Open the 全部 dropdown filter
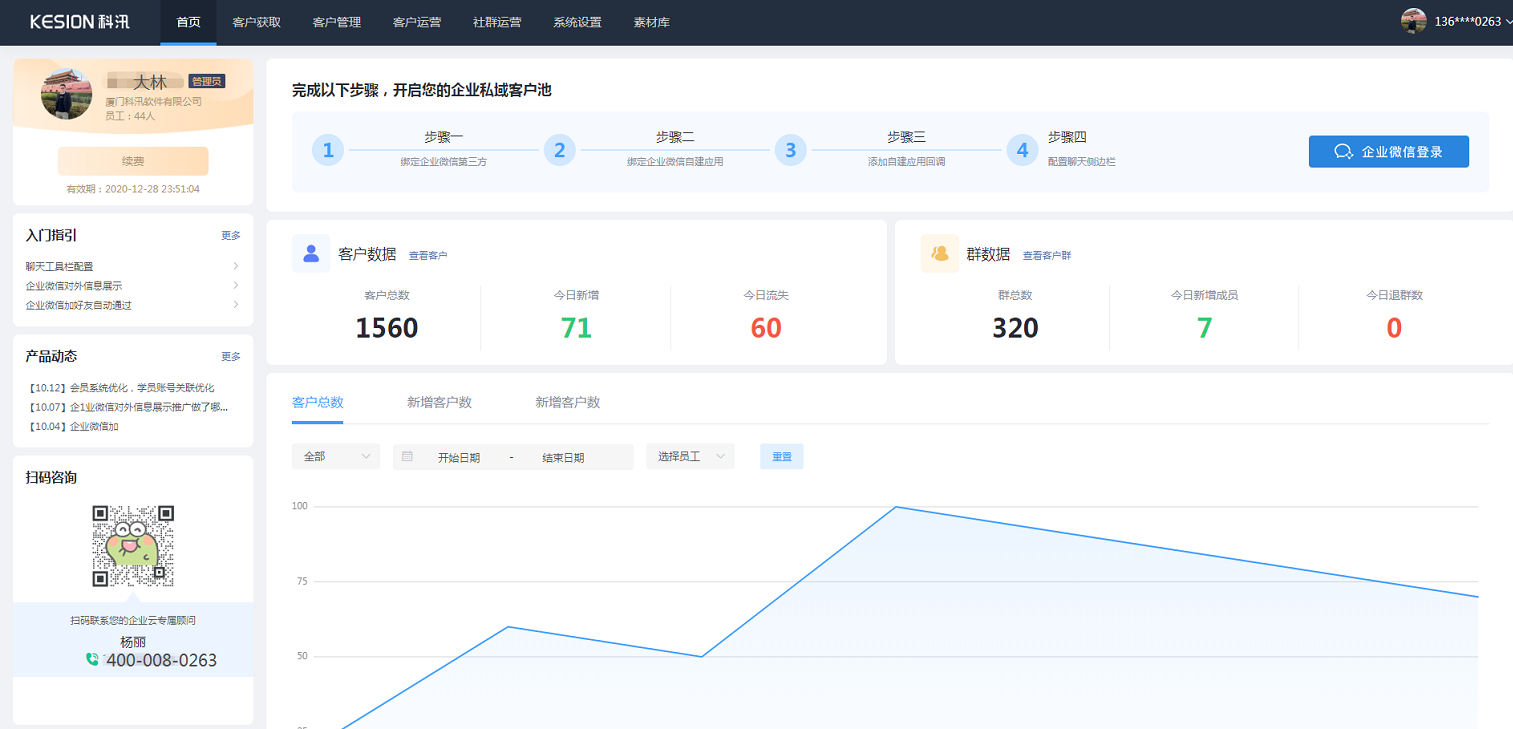This screenshot has height=729, width=1513. click(x=336, y=456)
